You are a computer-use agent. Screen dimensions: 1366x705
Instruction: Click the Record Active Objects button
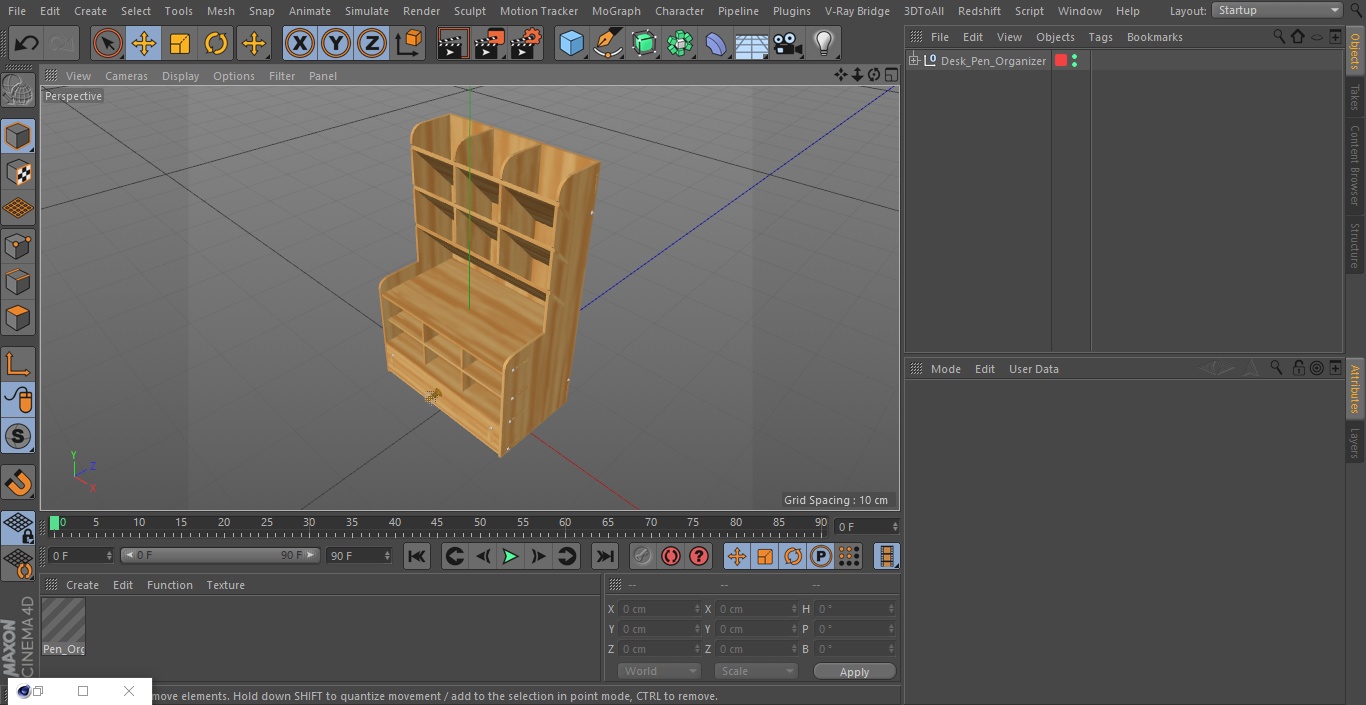(x=643, y=556)
